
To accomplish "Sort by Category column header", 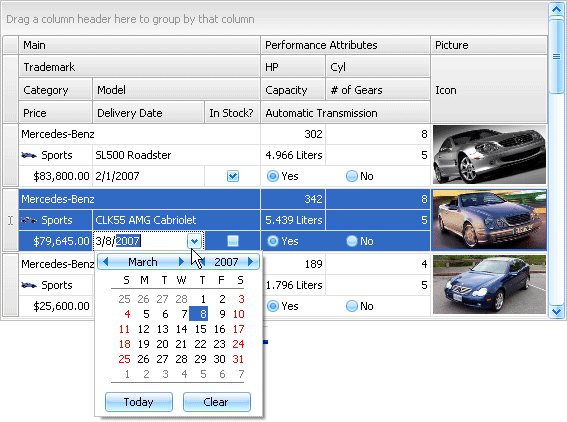I will coord(55,90).
